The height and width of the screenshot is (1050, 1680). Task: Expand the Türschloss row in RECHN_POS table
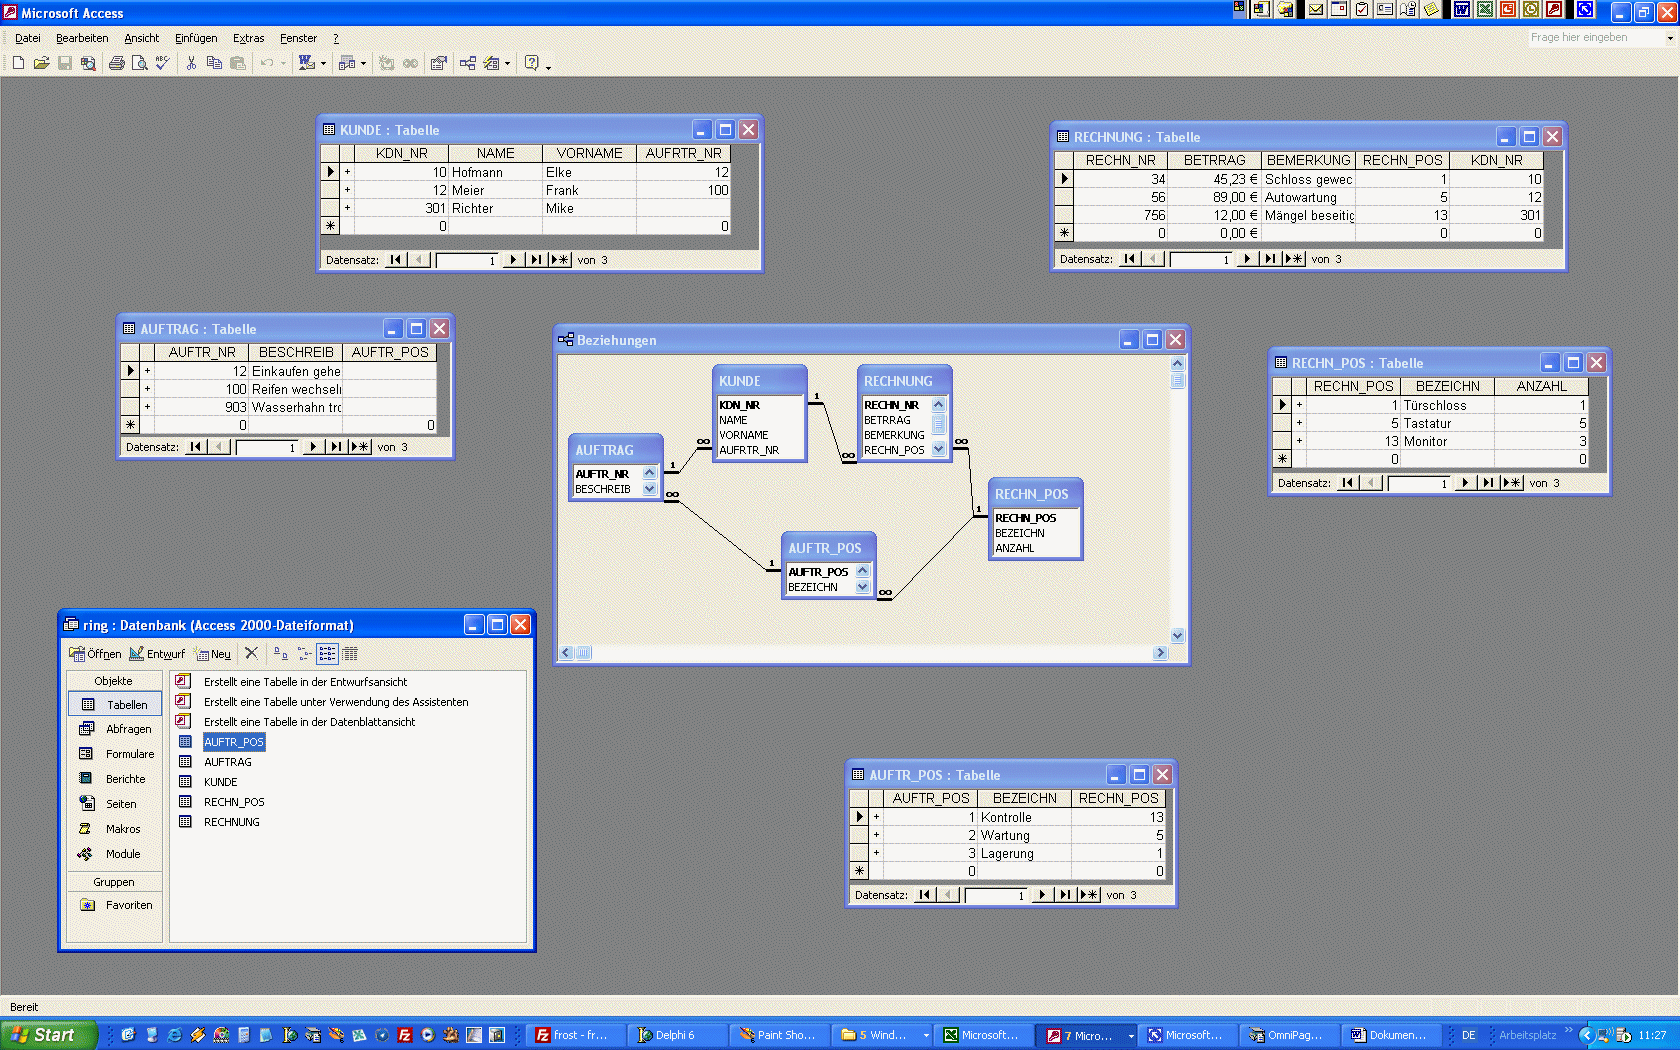1299,405
